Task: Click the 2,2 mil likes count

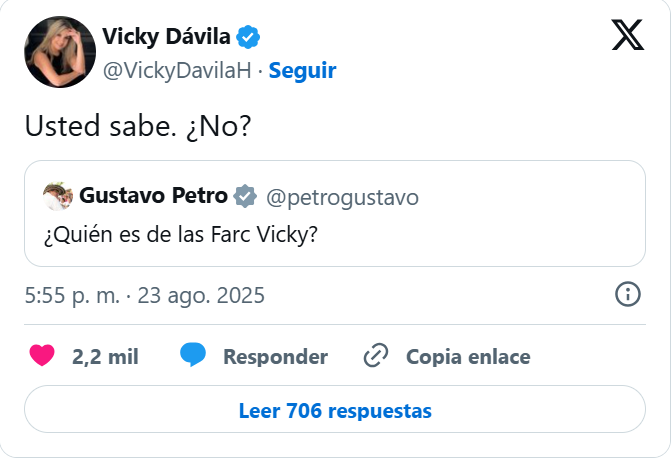Action: tap(105, 357)
